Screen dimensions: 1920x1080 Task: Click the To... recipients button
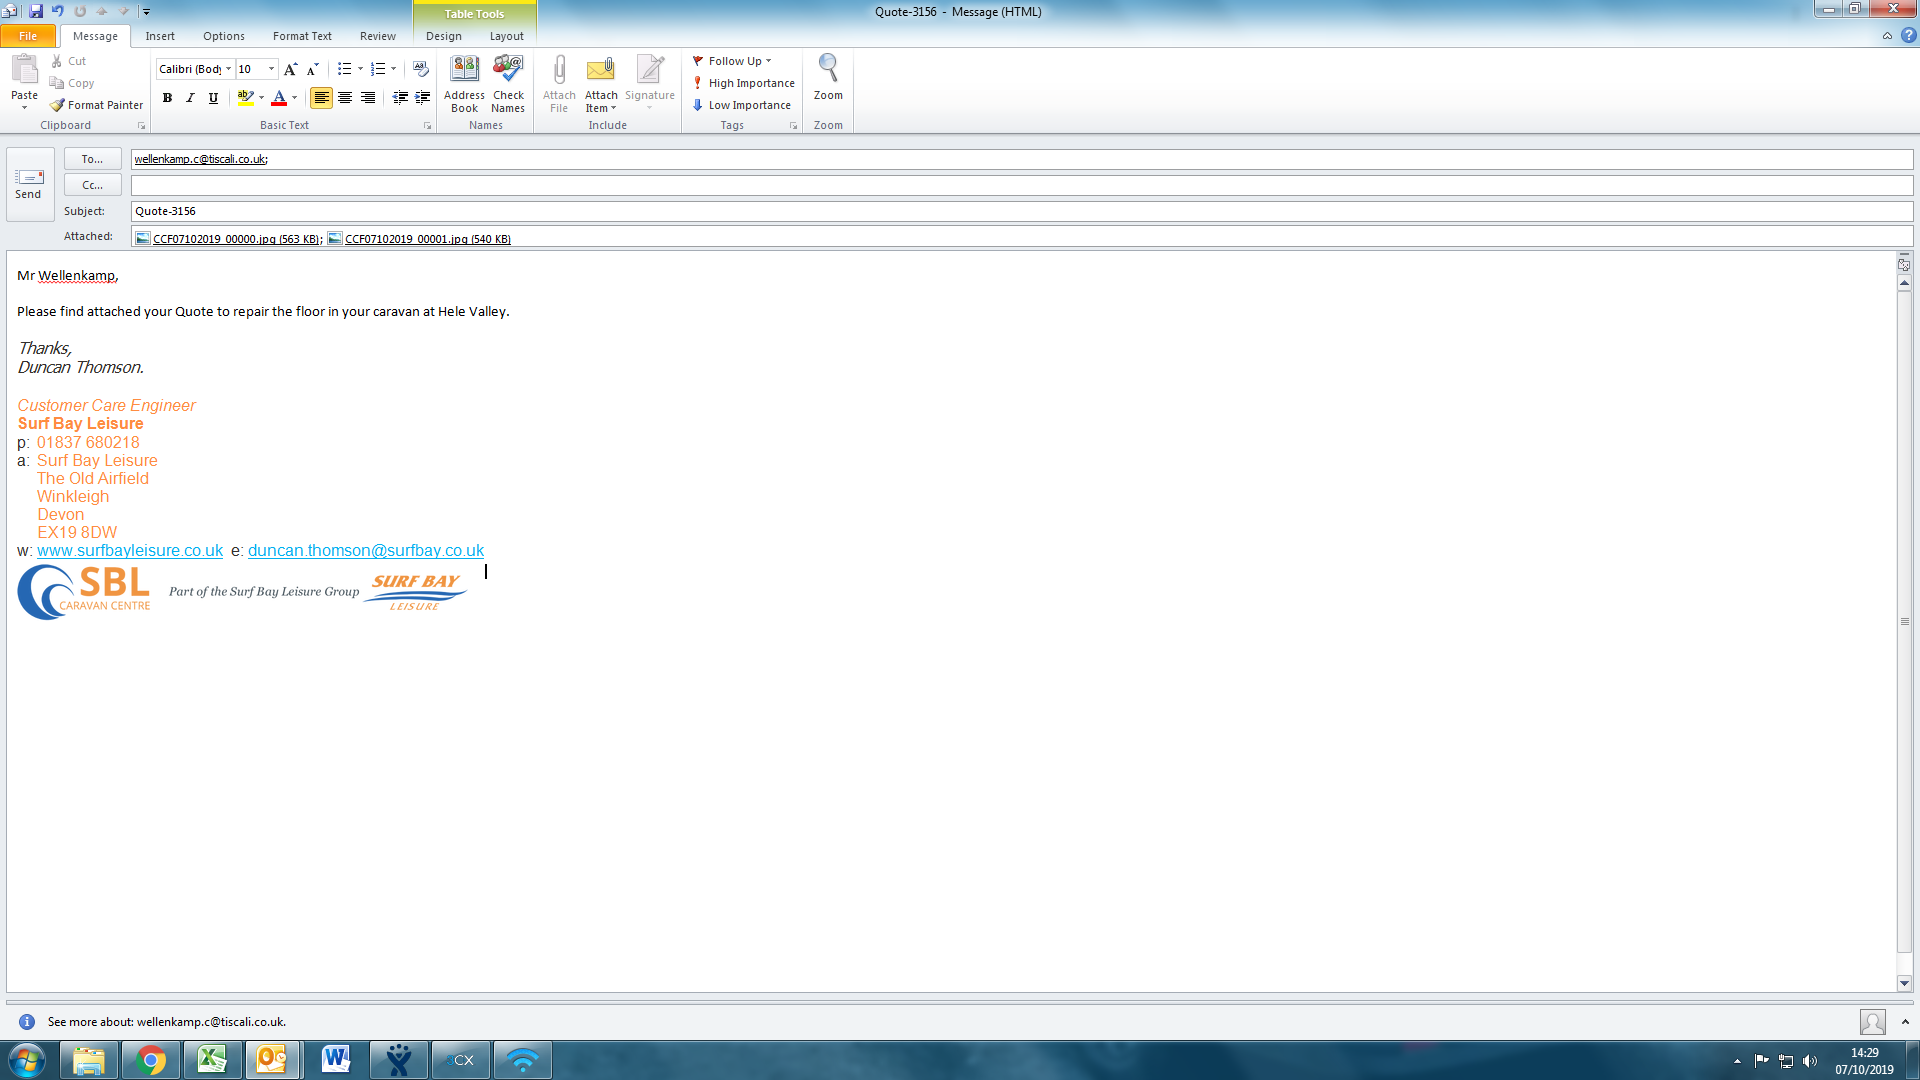pos(92,159)
